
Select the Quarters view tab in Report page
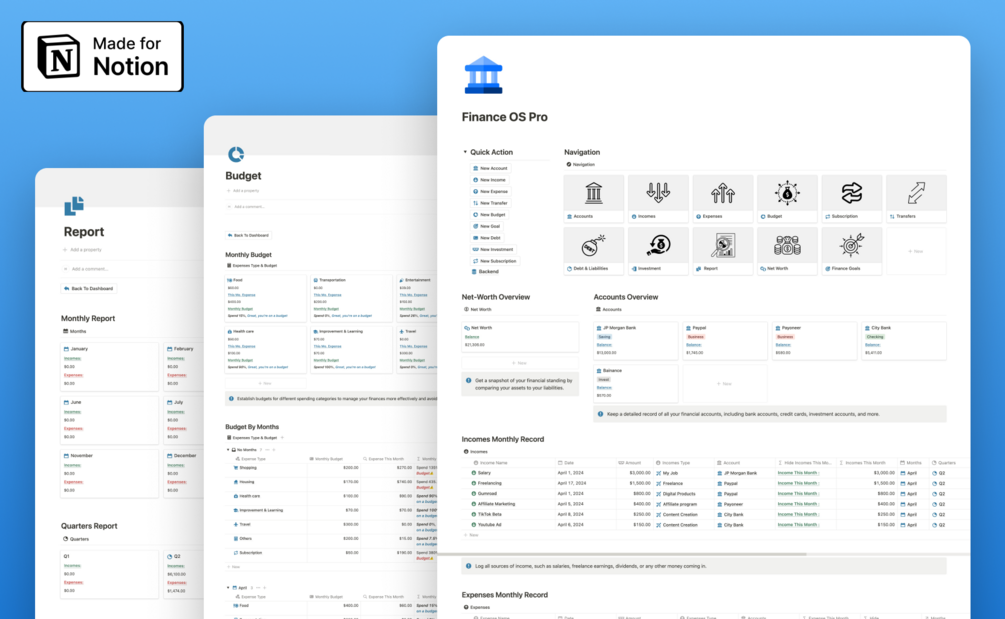[76, 539]
